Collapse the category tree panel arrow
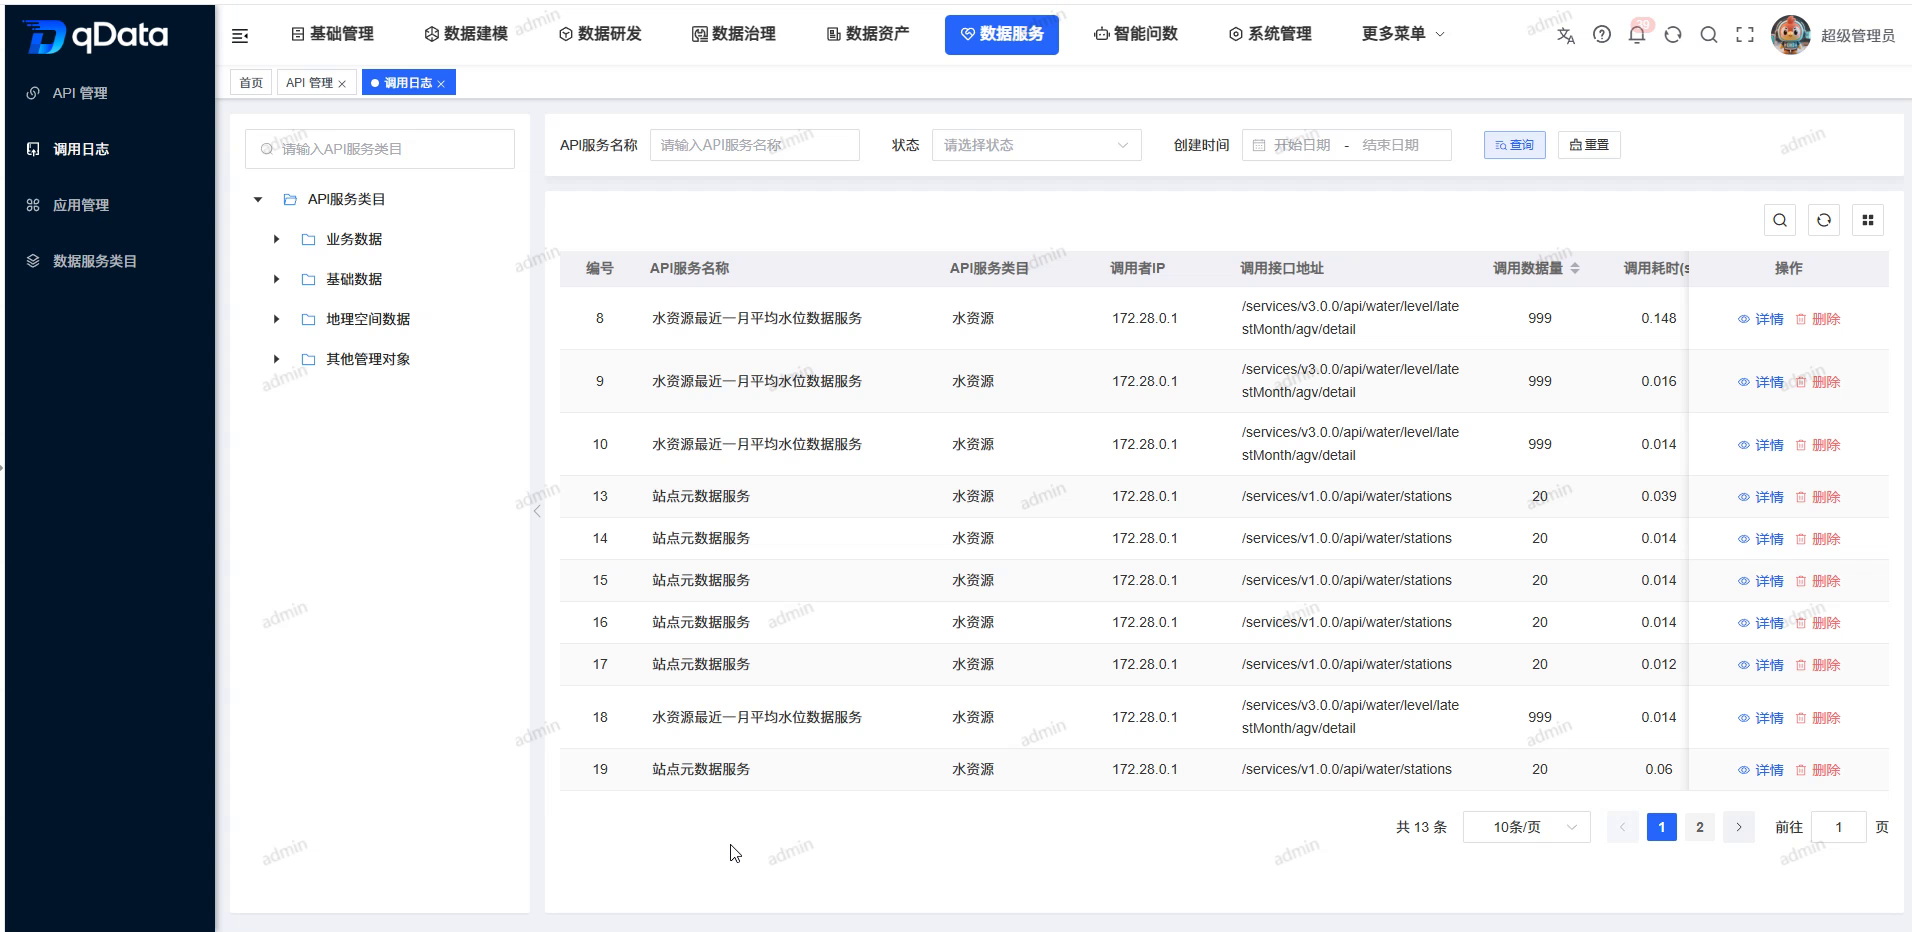The height and width of the screenshot is (932, 1912). coord(537,511)
